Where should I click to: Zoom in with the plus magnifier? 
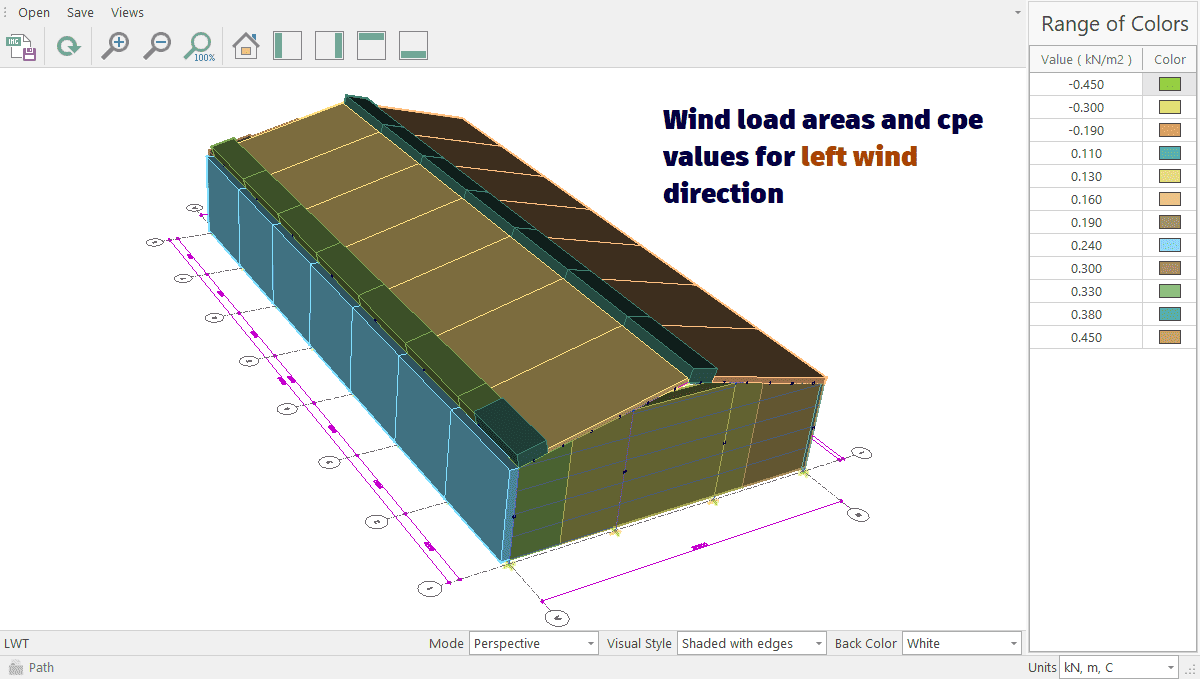tap(116, 46)
